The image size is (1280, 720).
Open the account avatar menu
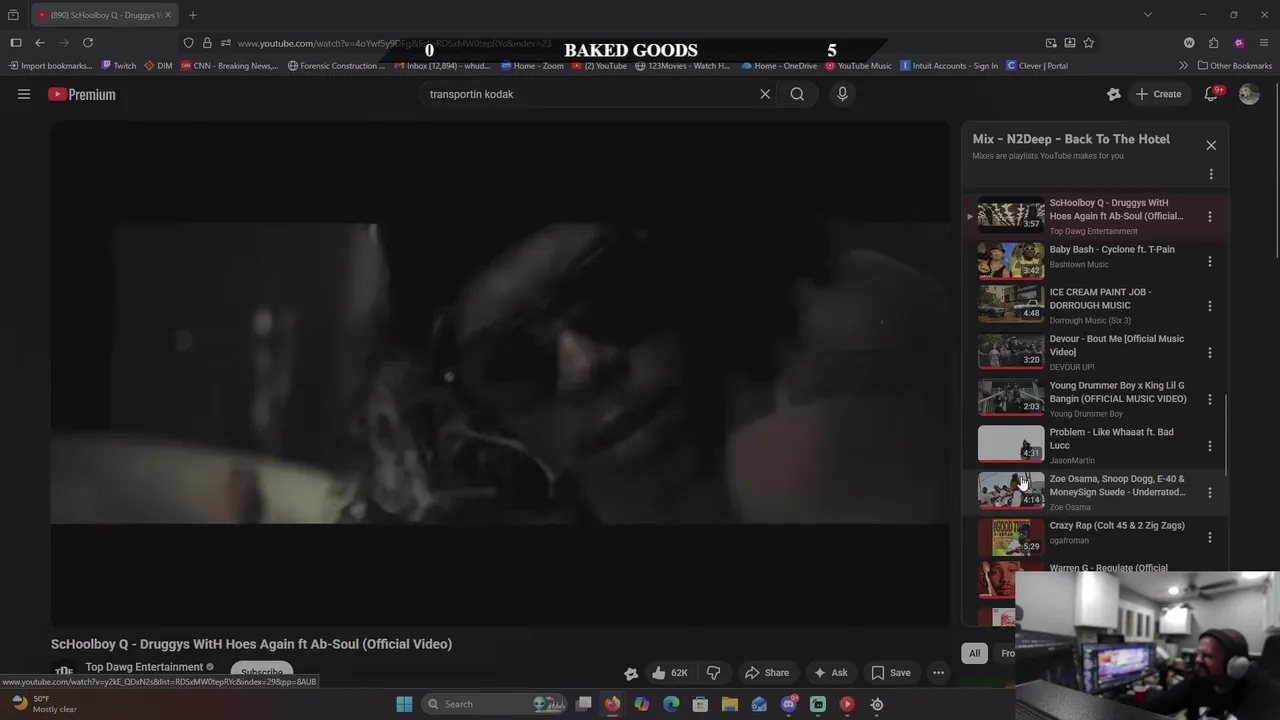(1249, 94)
